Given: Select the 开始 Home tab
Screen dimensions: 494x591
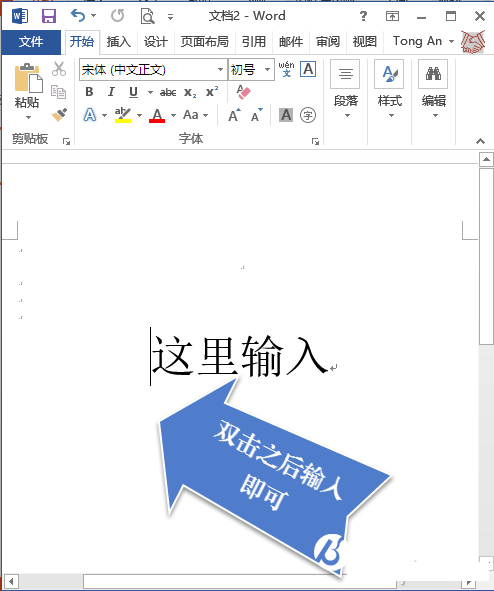Looking at the screenshot, I should [82, 41].
